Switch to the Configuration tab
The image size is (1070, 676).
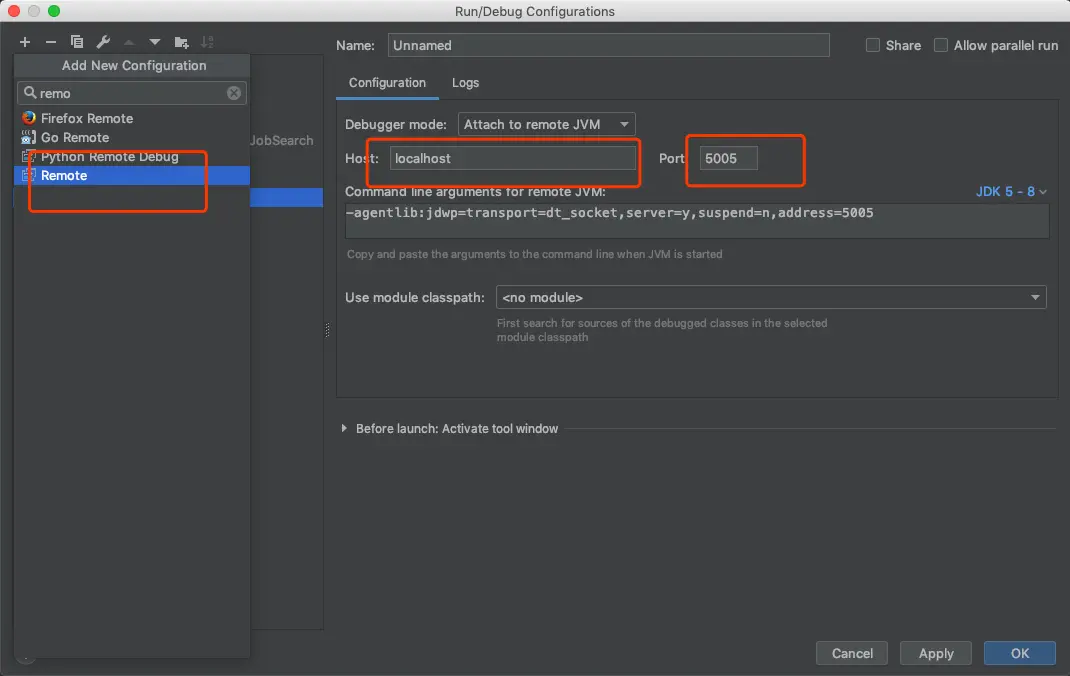[387, 83]
